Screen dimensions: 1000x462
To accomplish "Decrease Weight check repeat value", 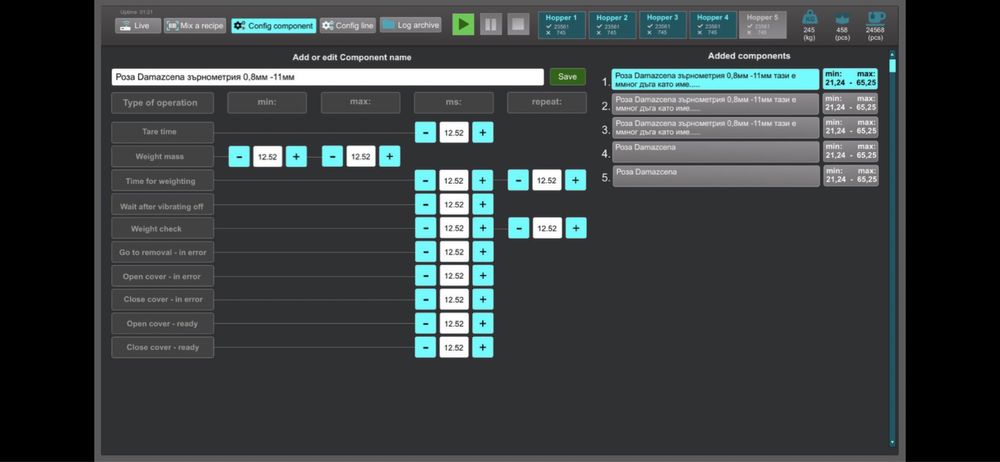I will pos(518,228).
